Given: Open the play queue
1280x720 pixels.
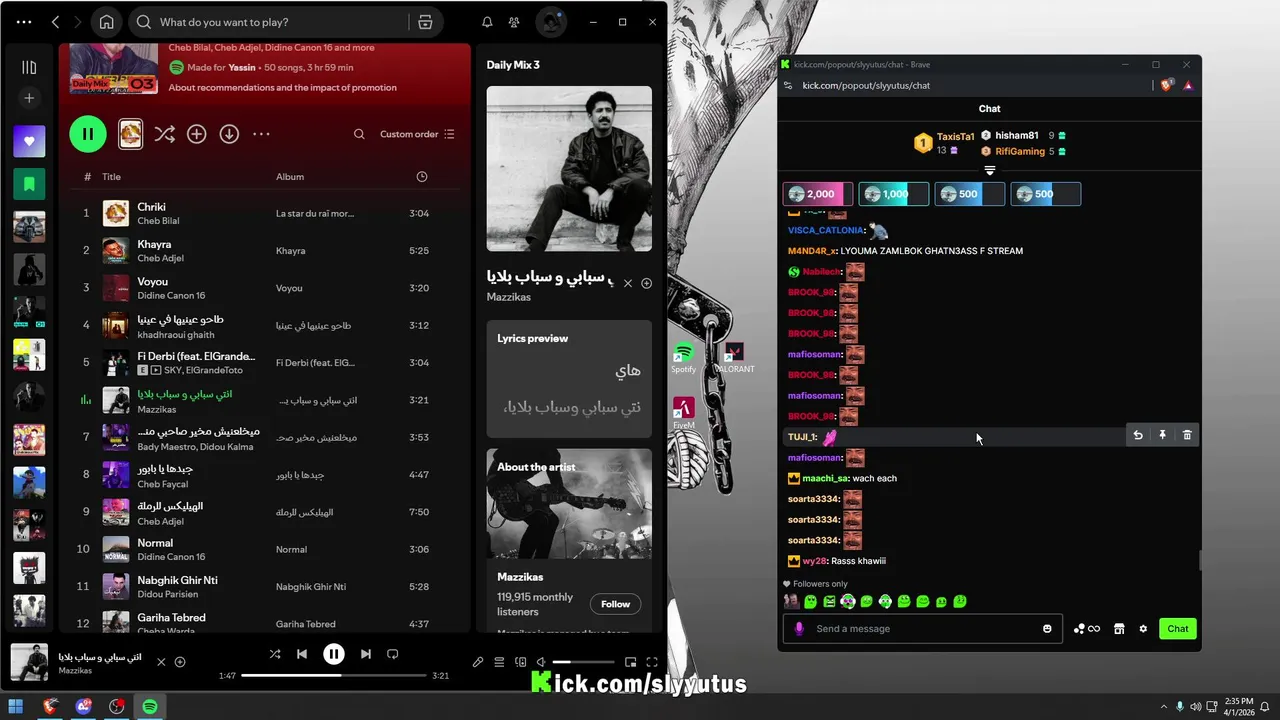Looking at the screenshot, I should pos(499,662).
